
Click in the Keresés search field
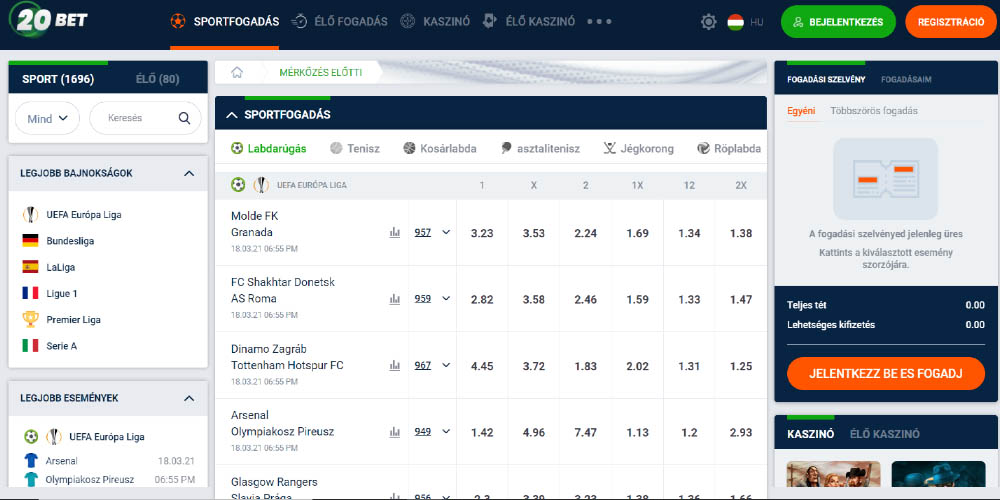click(x=145, y=118)
